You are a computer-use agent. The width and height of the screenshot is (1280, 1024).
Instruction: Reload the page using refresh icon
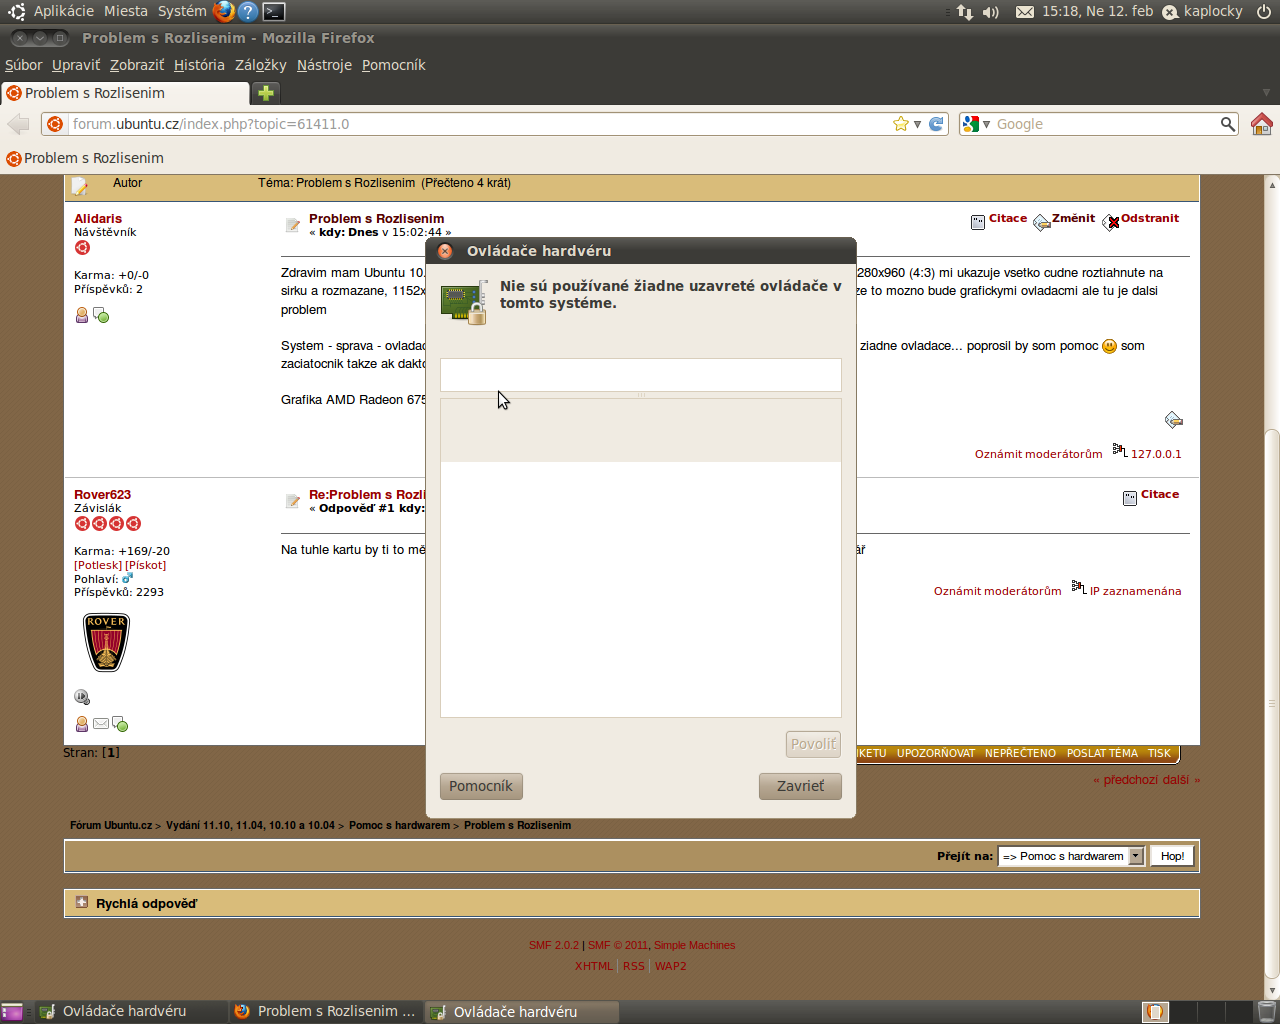936,124
